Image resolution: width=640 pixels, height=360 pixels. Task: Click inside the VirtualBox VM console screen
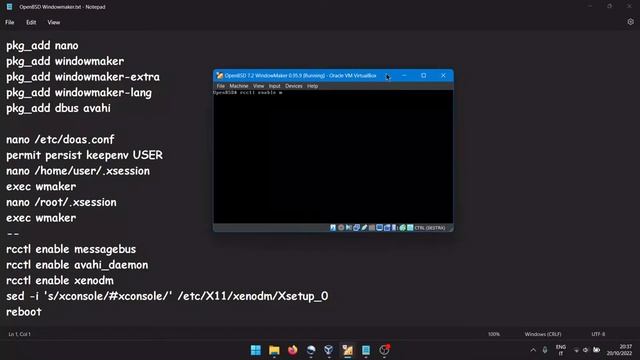pos(333,157)
